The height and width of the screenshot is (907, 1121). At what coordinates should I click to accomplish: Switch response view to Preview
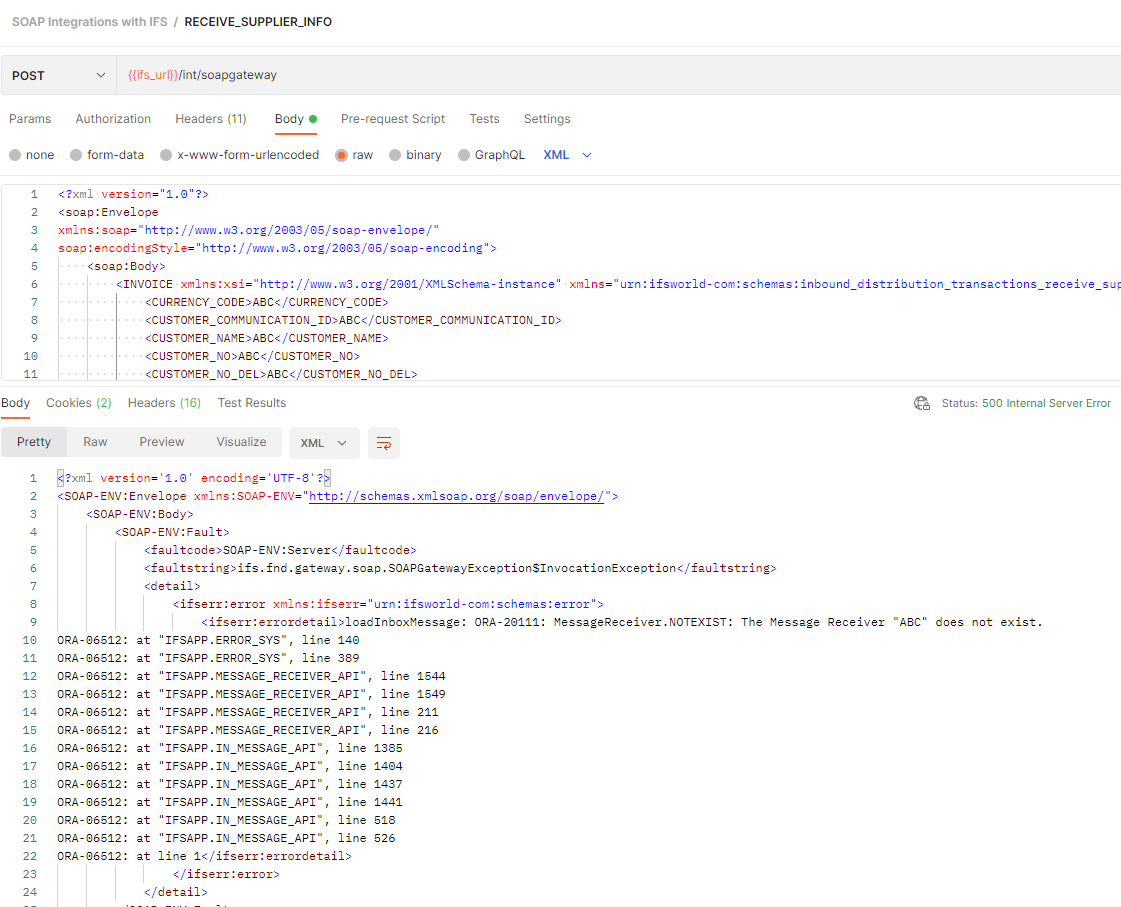[x=162, y=442]
